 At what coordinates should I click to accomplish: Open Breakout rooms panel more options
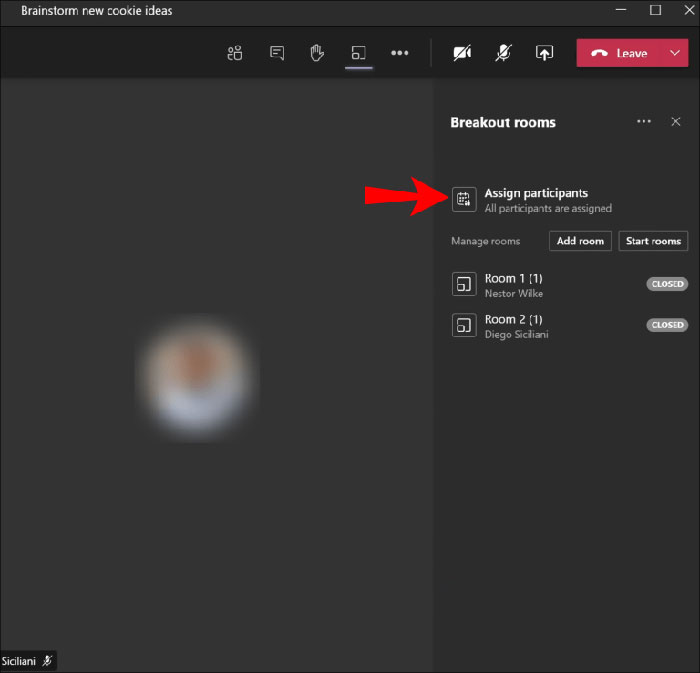coord(644,121)
